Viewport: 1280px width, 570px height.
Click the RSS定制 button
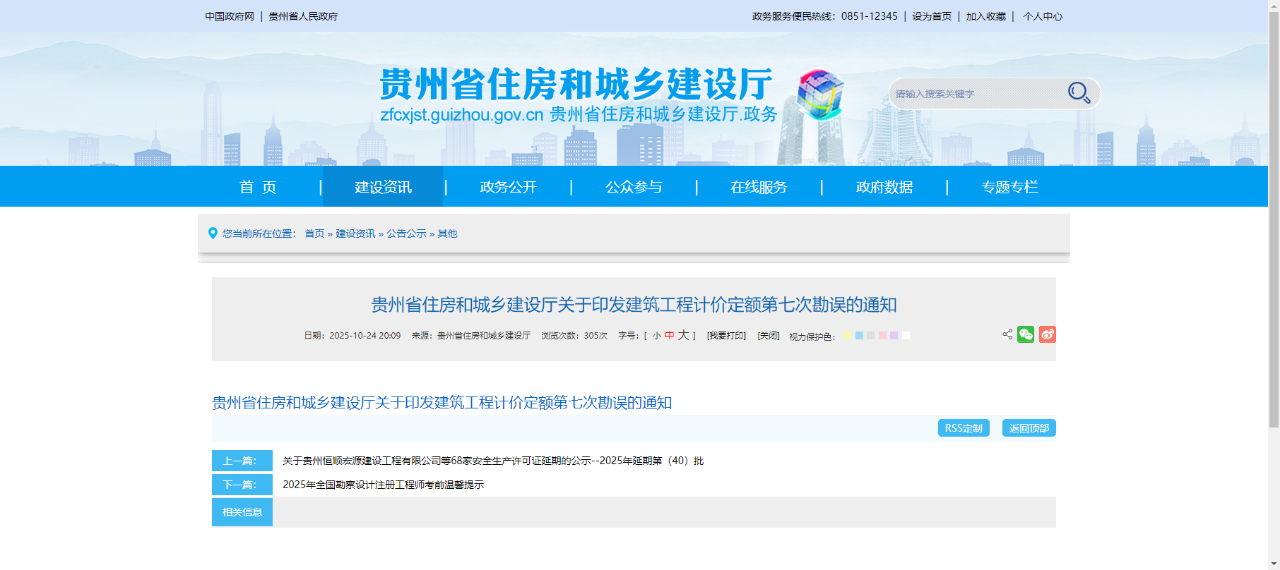point(963,428)
